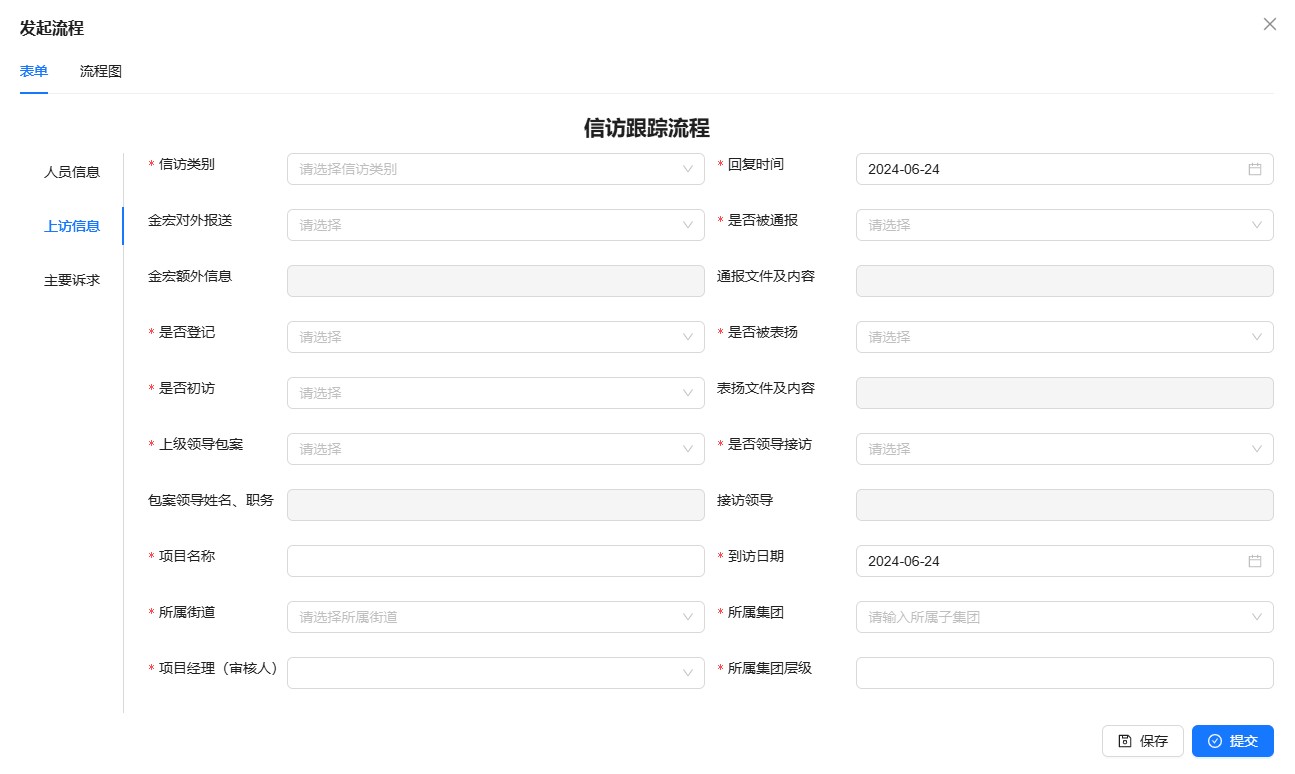This screenshot has height=774, width=1295.
Task: Open the calendar picker for 到访日期 field
Action: (1255, 561)
